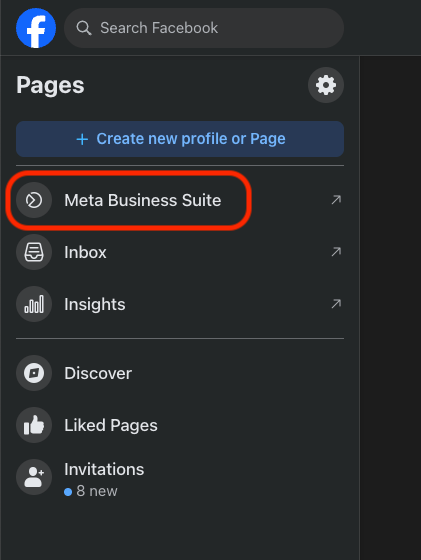Click the Discover compass icon
The width and height of the screenshot is (421, 560).
34,373
